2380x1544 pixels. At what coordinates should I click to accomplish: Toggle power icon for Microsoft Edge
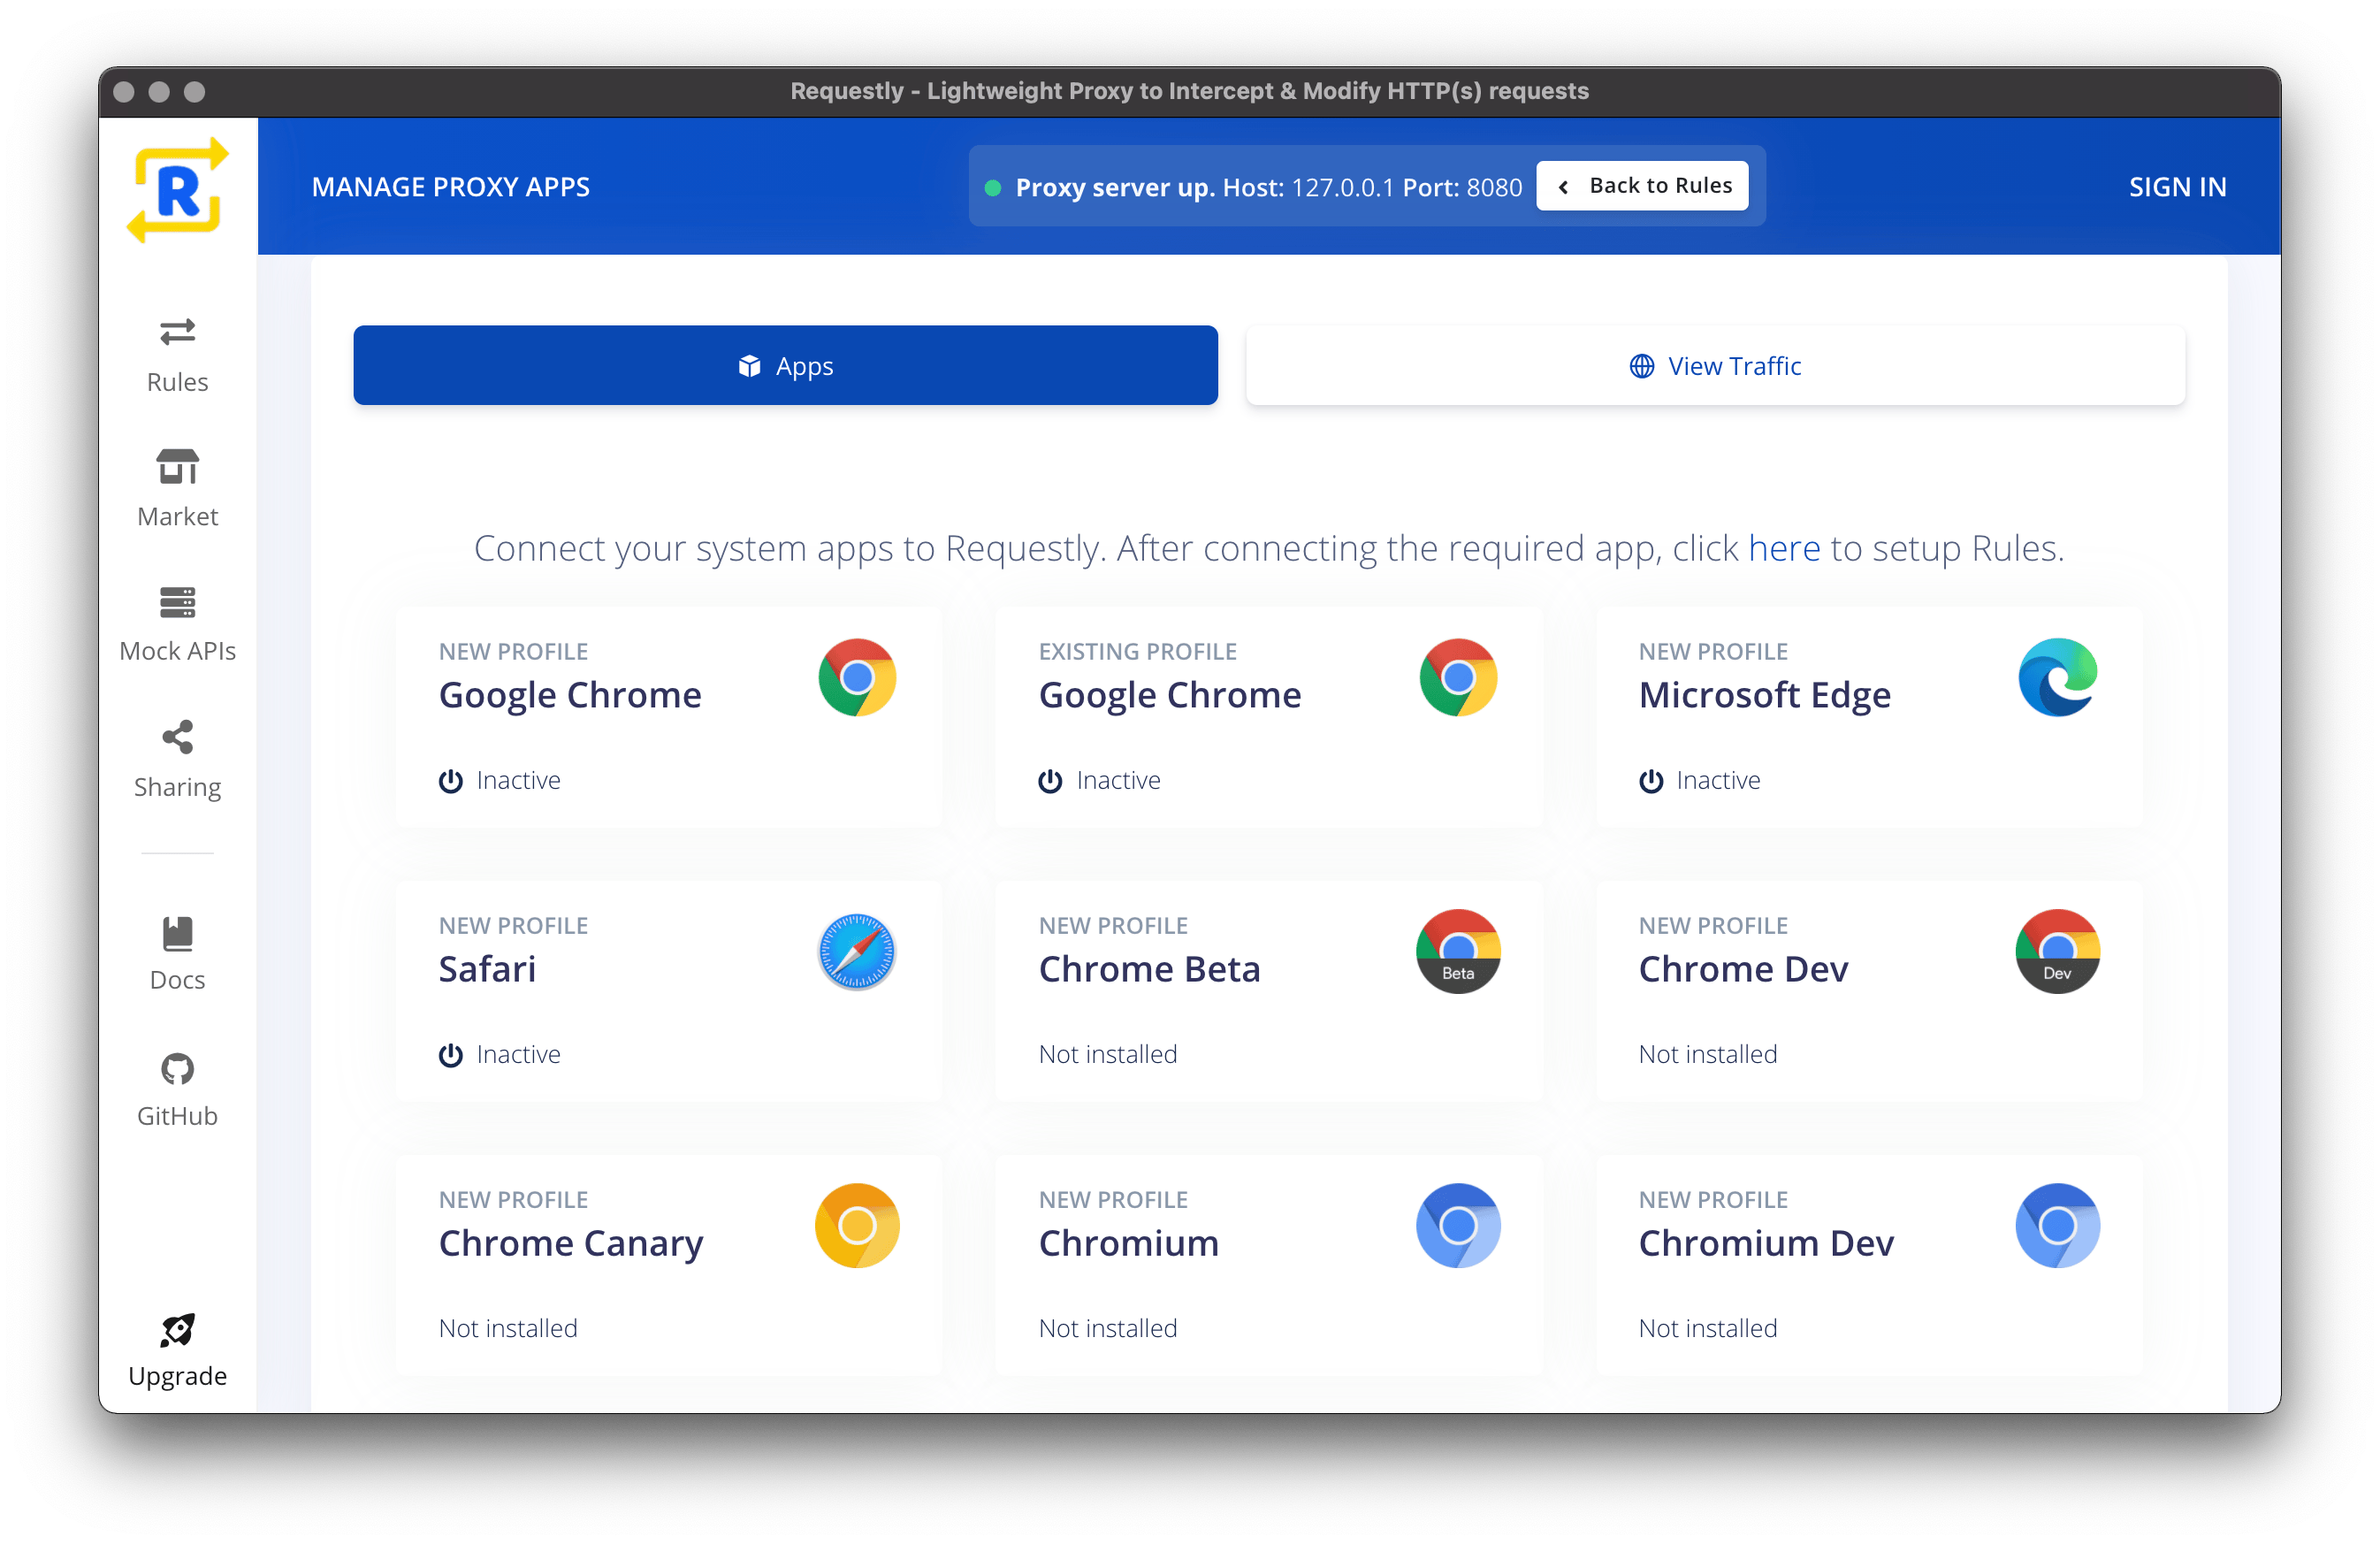[1651, 781]
